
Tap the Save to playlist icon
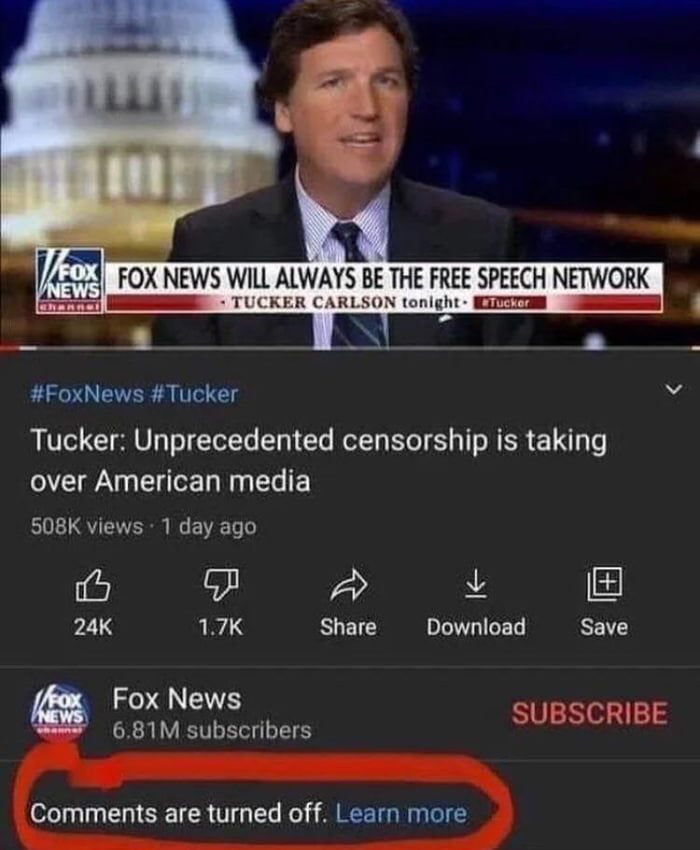[605, 584]
